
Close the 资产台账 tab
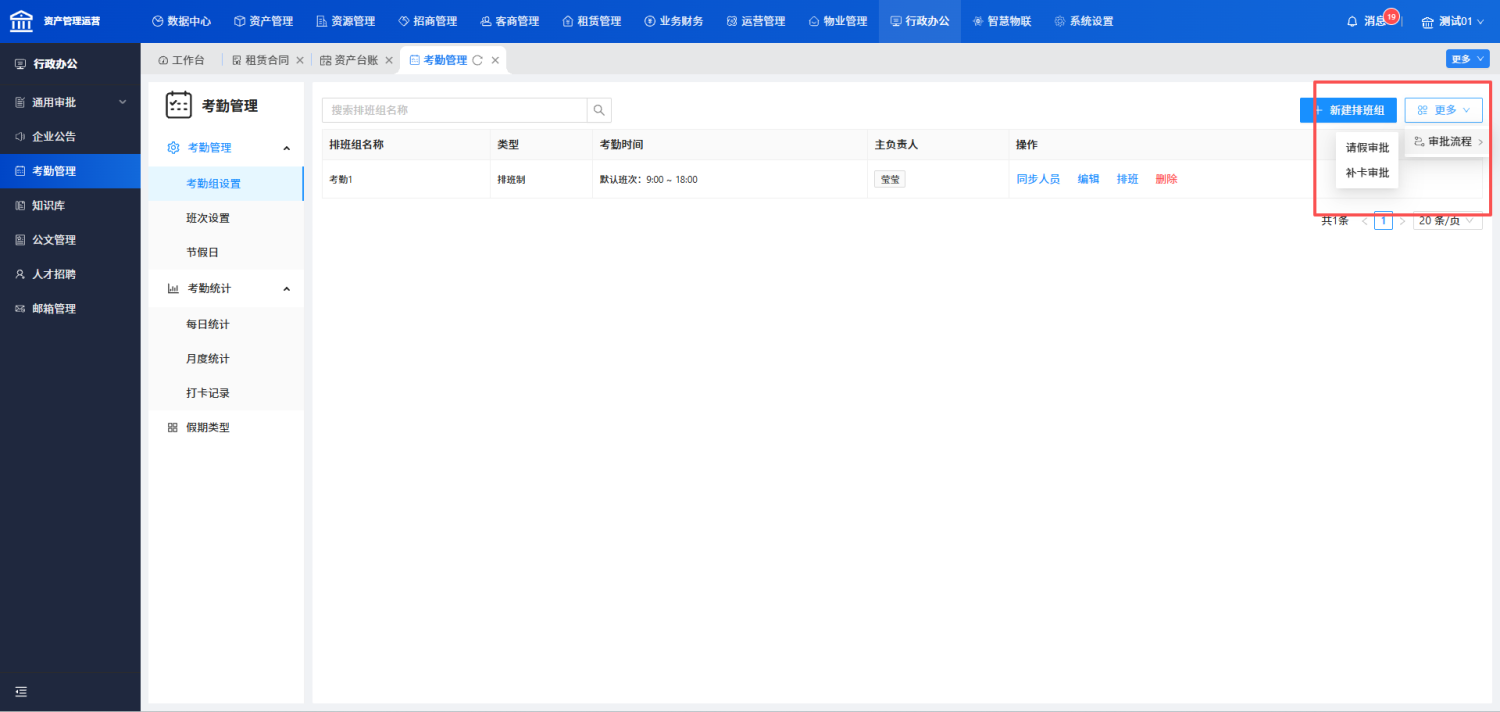pos(389,60)
